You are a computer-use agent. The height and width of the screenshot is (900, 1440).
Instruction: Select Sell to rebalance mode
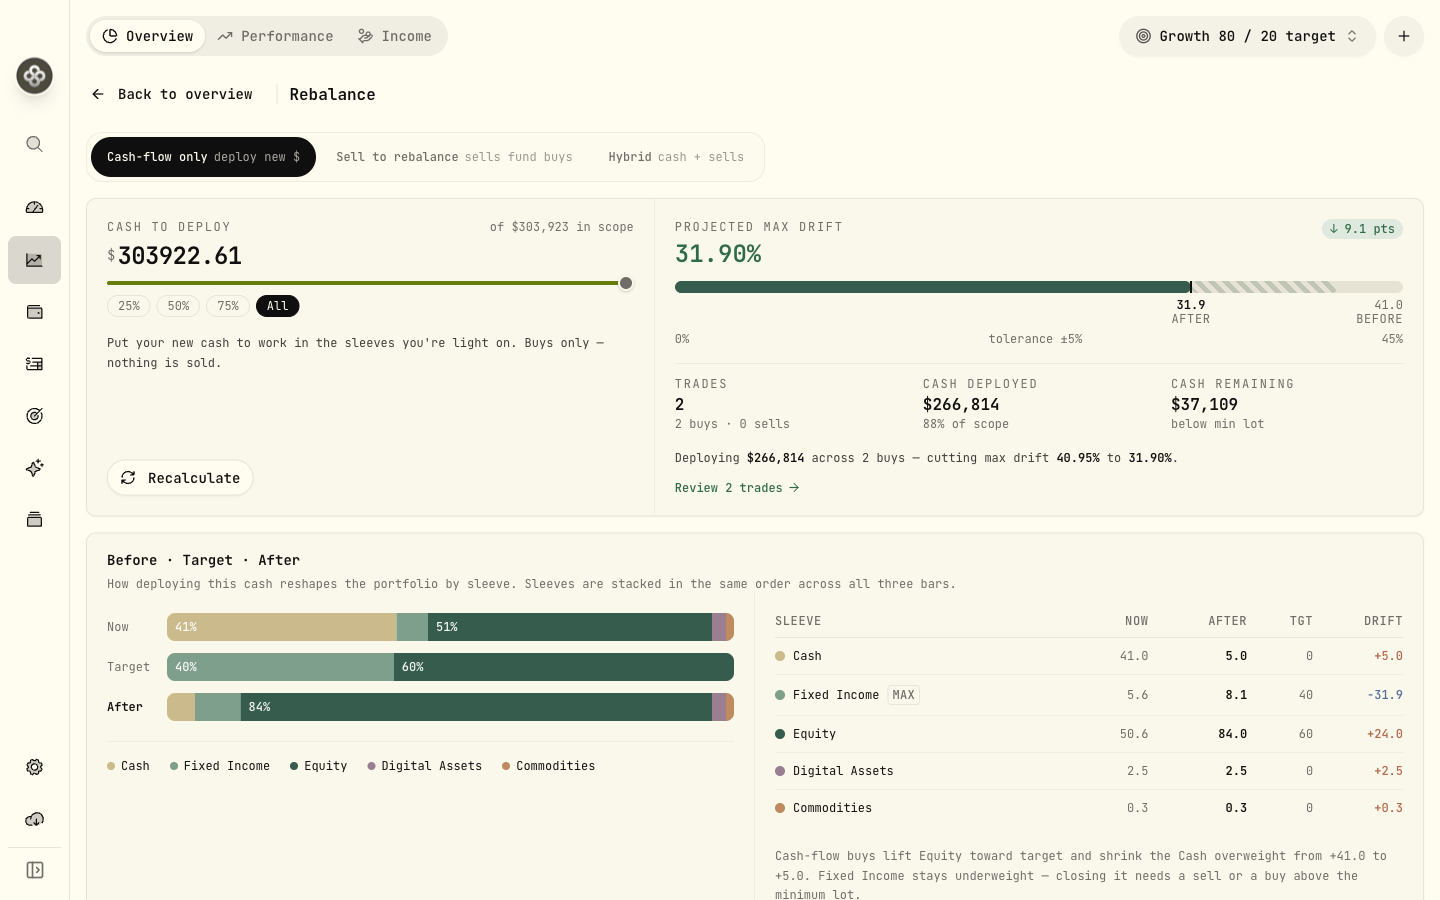pyautogui.click(x=454, y=157)
